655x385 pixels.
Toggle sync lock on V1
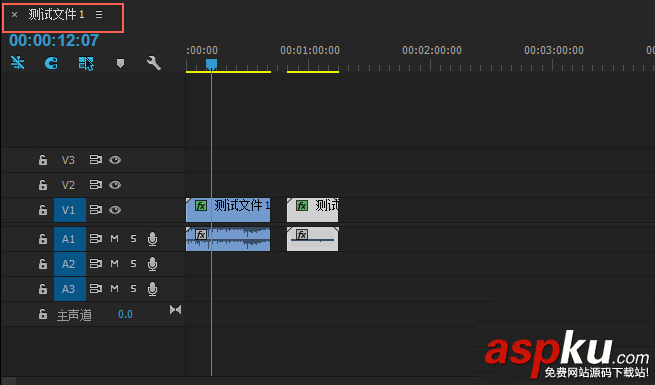(96, 210)
